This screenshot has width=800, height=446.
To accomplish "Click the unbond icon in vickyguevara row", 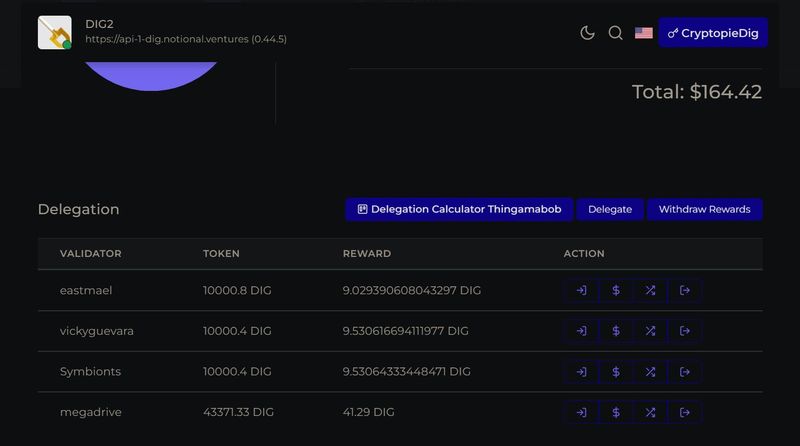I will point(685,331).
